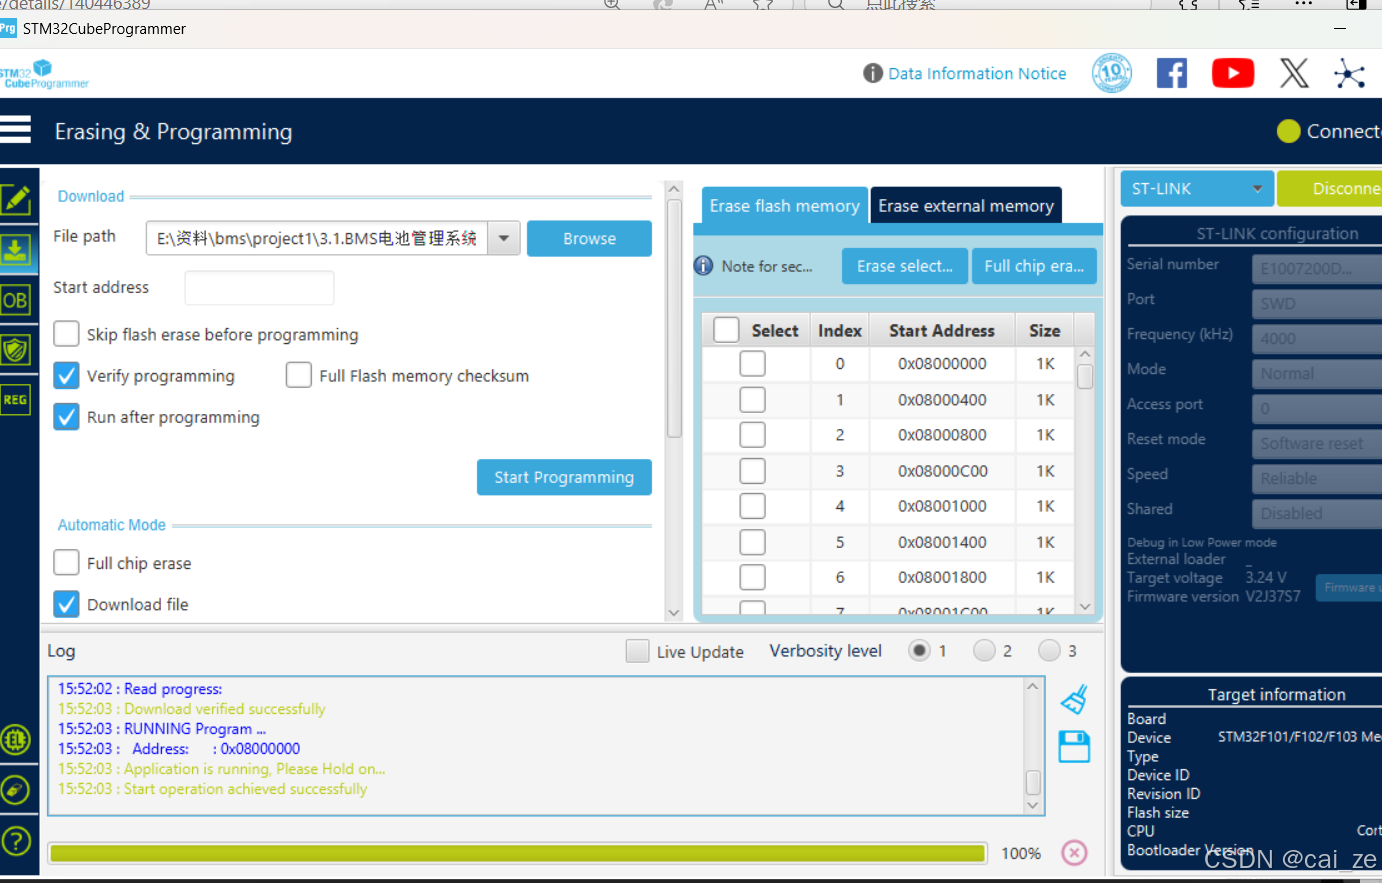Open the hamburger main menu
This screenshot has width=1382, height=883.
pyautogui.click(x=15, y=130)
